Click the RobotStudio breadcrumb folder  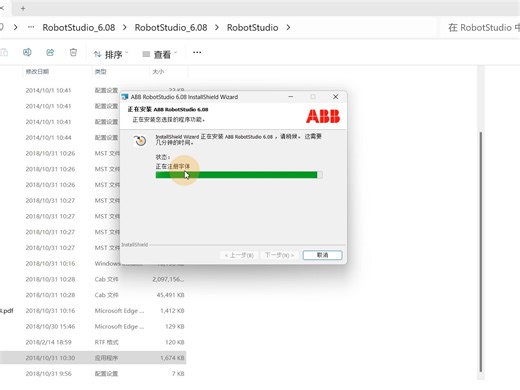252,27
